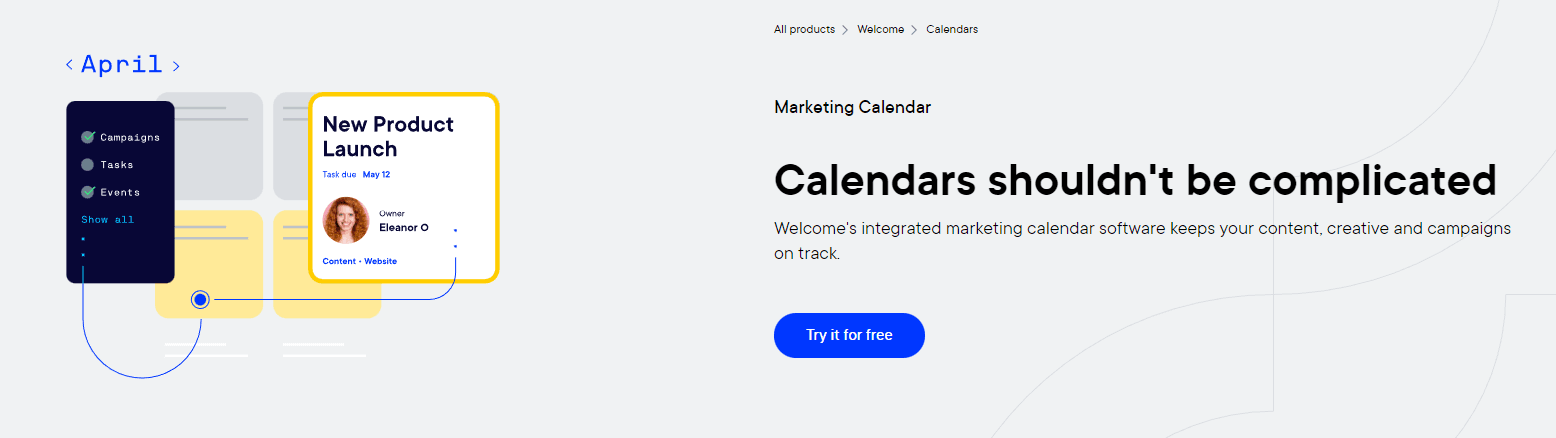Screen dimensions: 1556x438
Task: Click the Marketing Calendar subtitle
Action: click(852, 107)
